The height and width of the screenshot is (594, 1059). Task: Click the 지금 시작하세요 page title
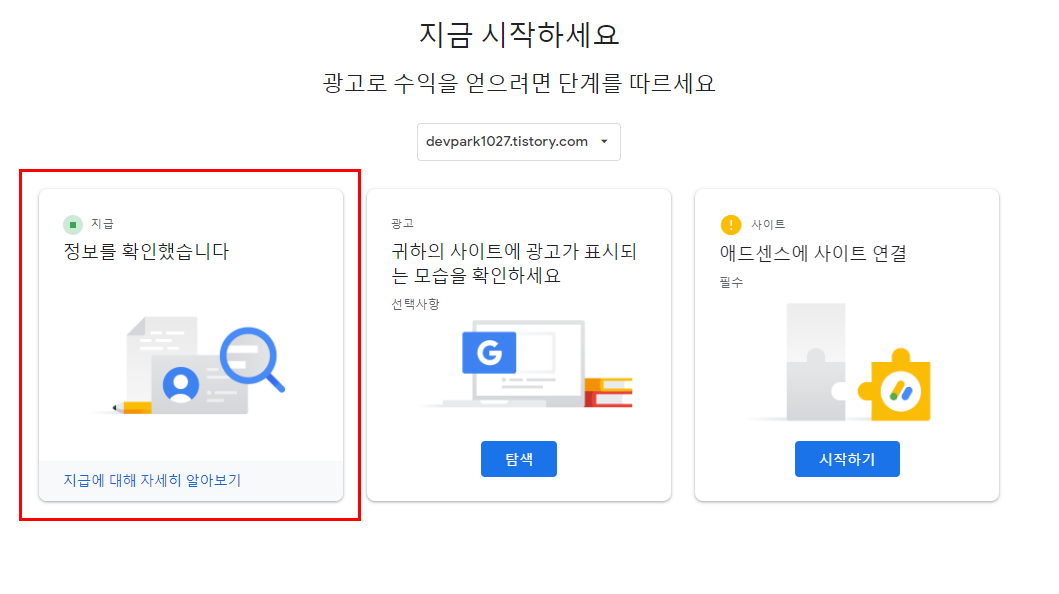(x=519, y=34)
